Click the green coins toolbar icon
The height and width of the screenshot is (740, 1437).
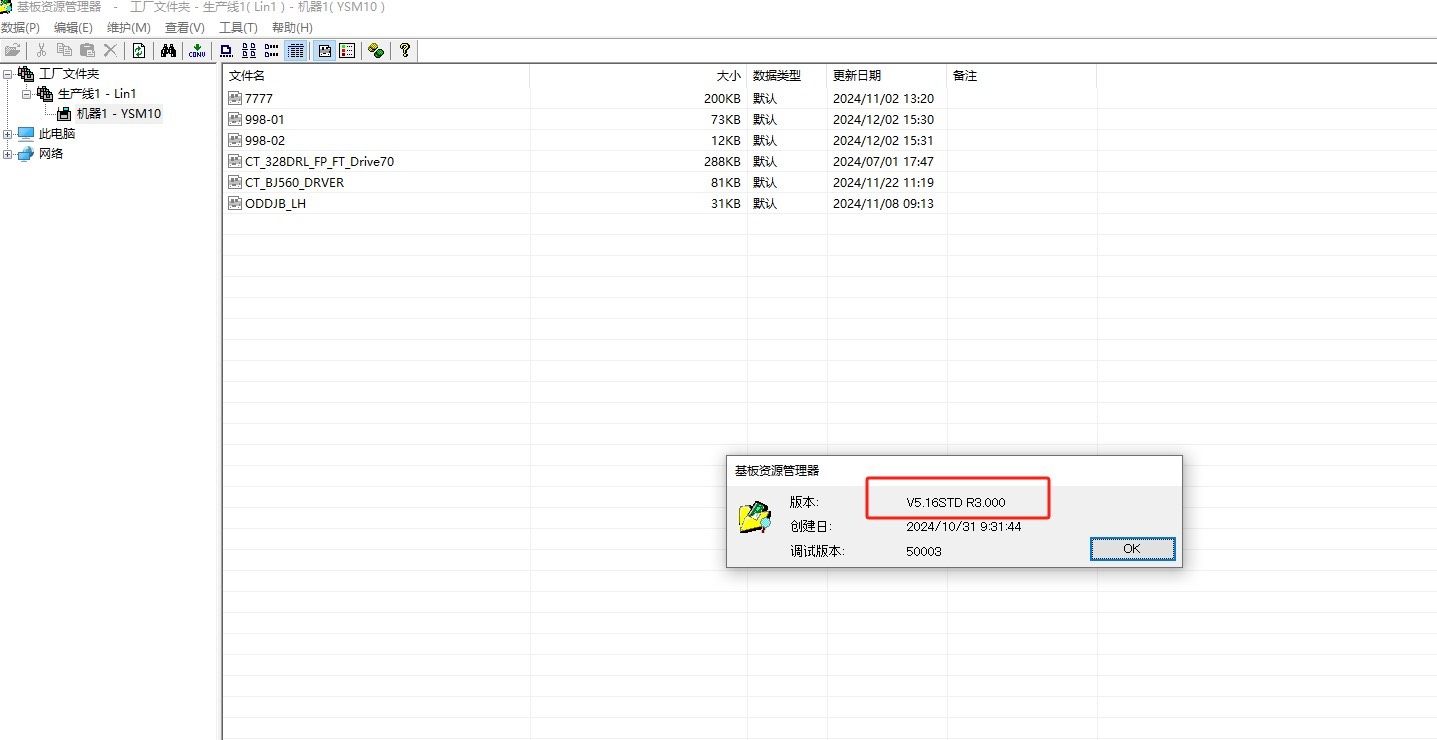coord(376,50)
